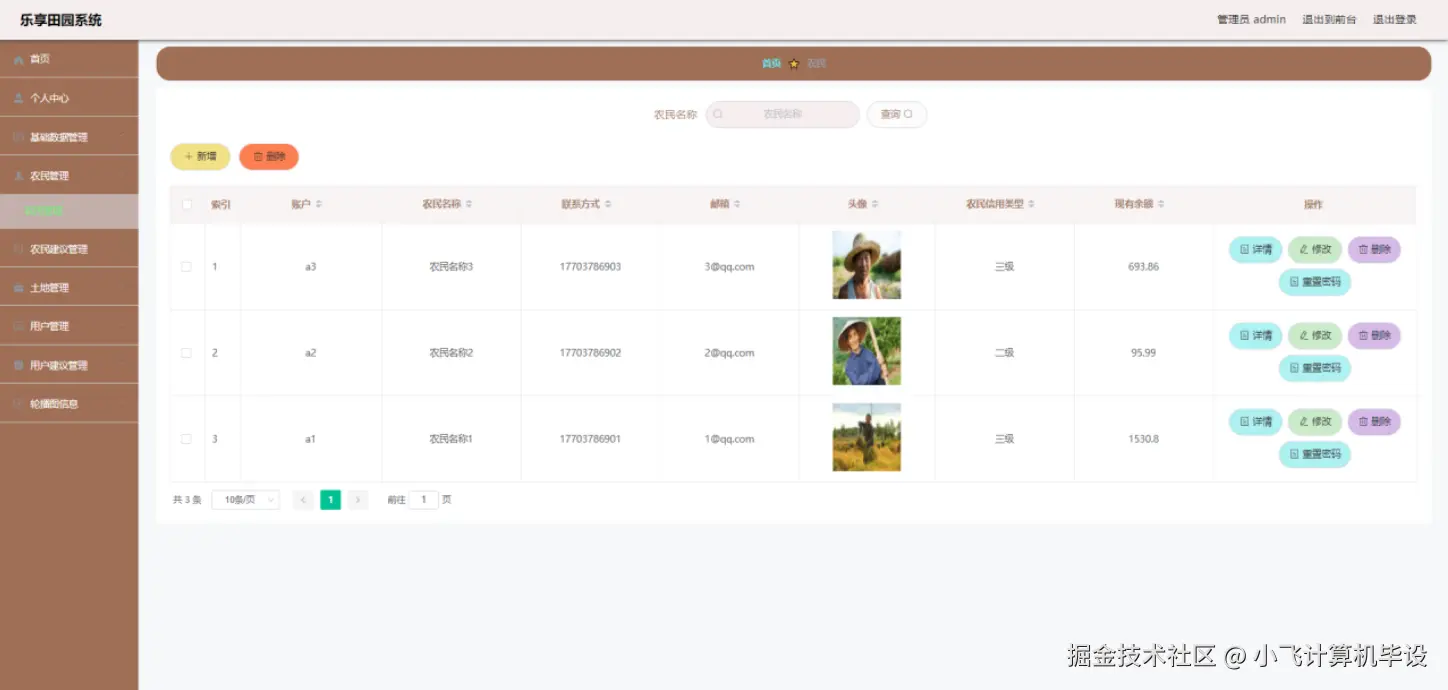Click 修改 for the a3 row
1448x690 pixels.
pos(1315,249)
